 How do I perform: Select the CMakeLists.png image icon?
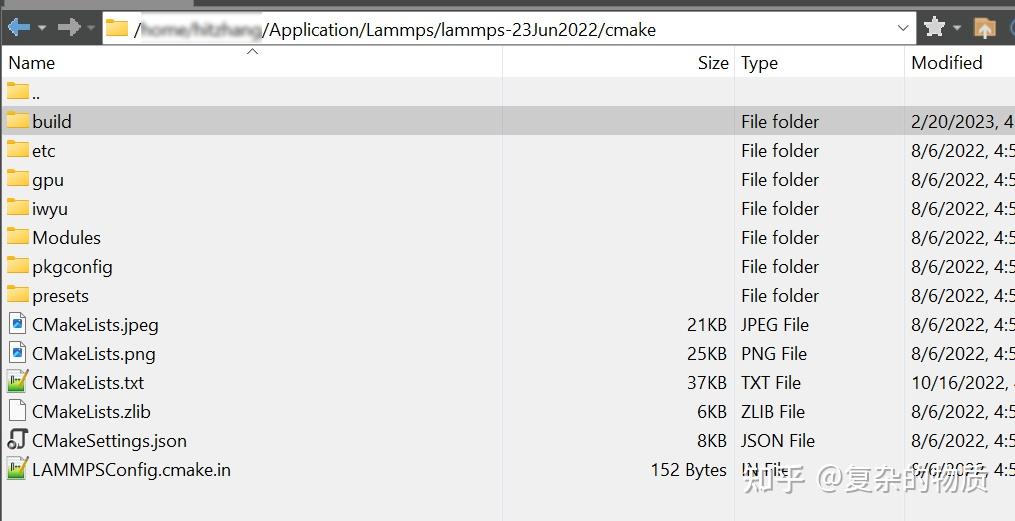(x=17, y=353)
